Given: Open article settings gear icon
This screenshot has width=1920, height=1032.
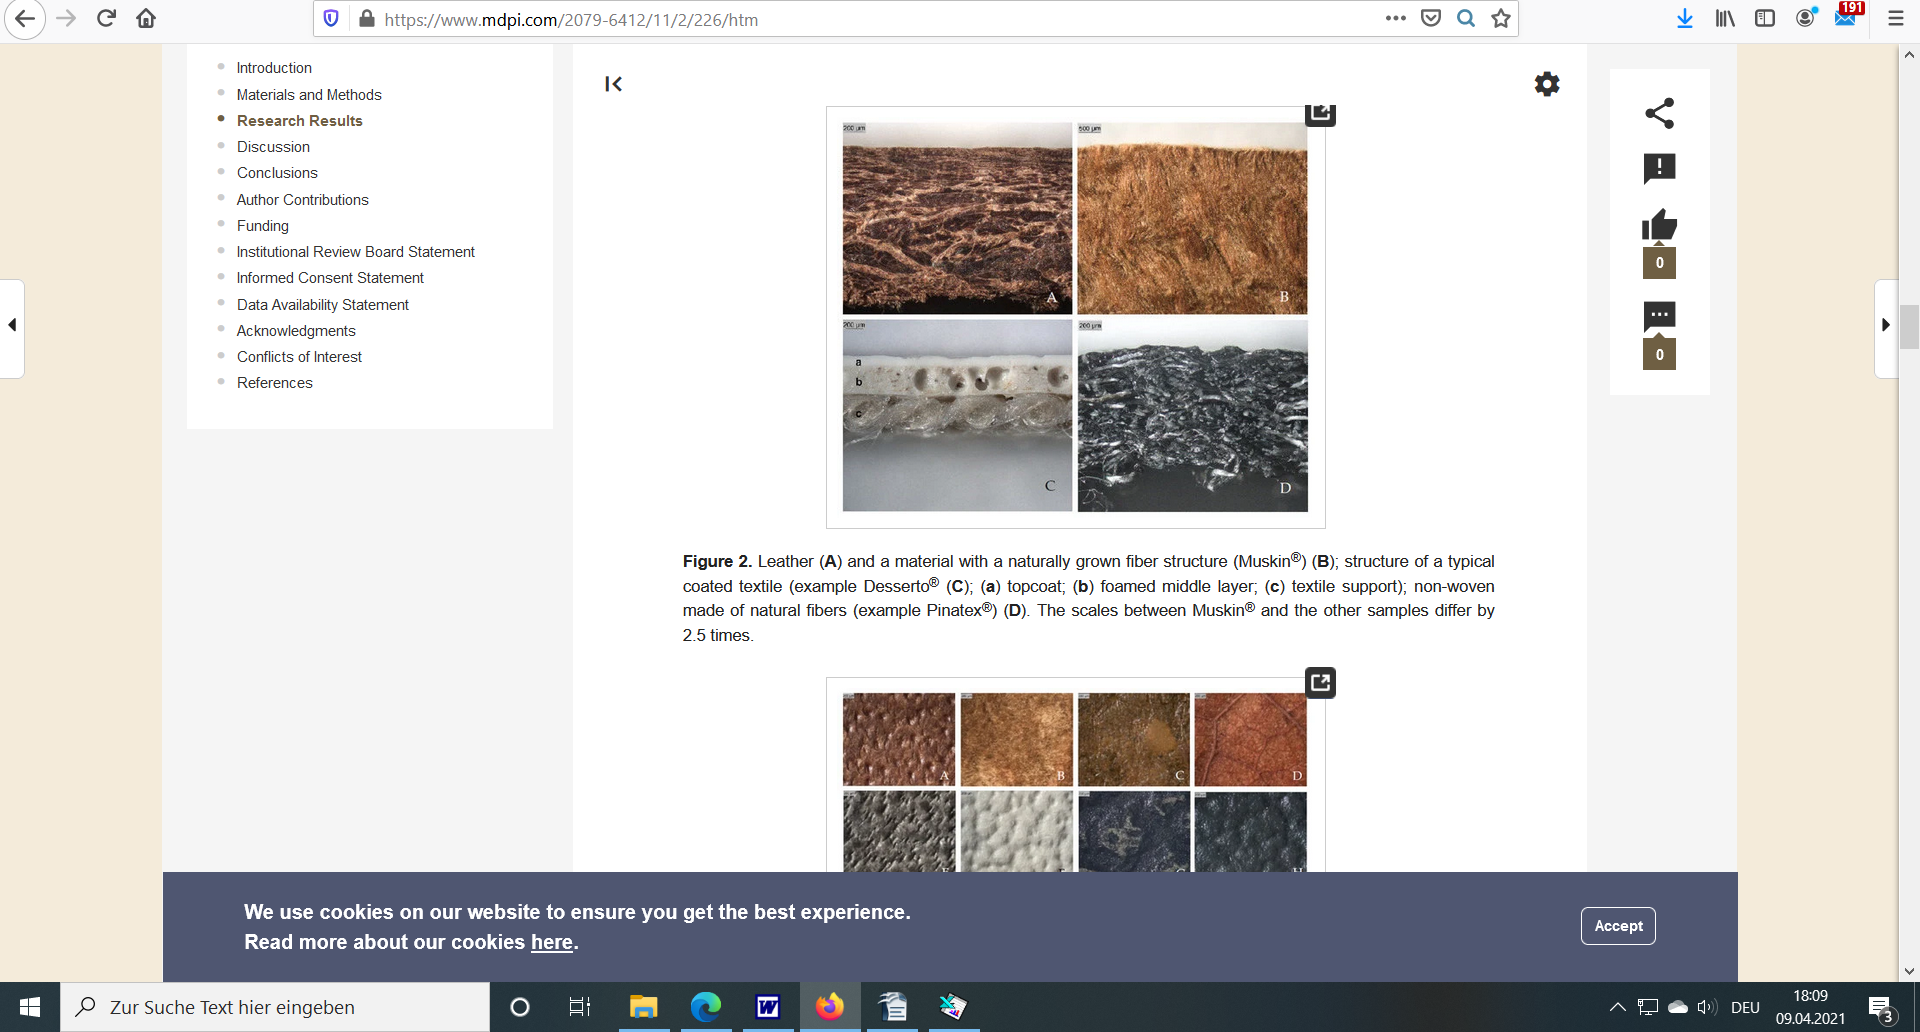Looking at the screenshot, I should tap(1546, 84).
